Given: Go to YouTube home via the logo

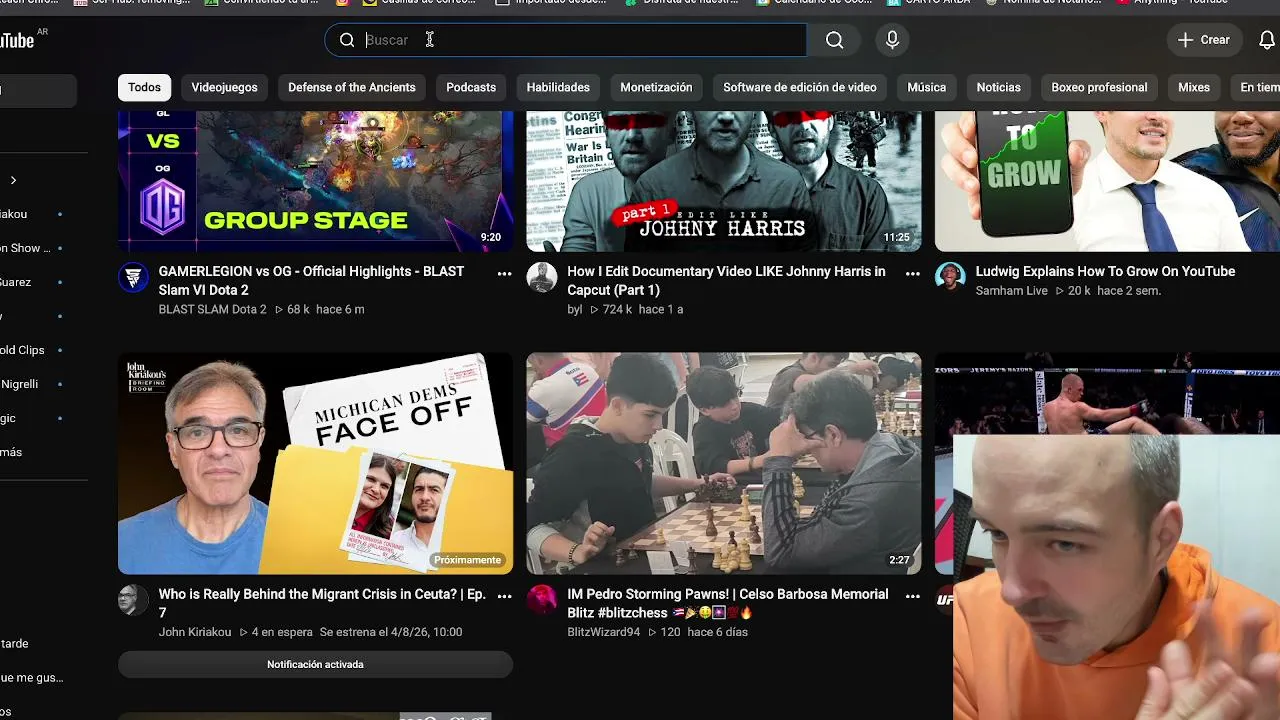Looking at the screenshot, I should coord(17,40).
